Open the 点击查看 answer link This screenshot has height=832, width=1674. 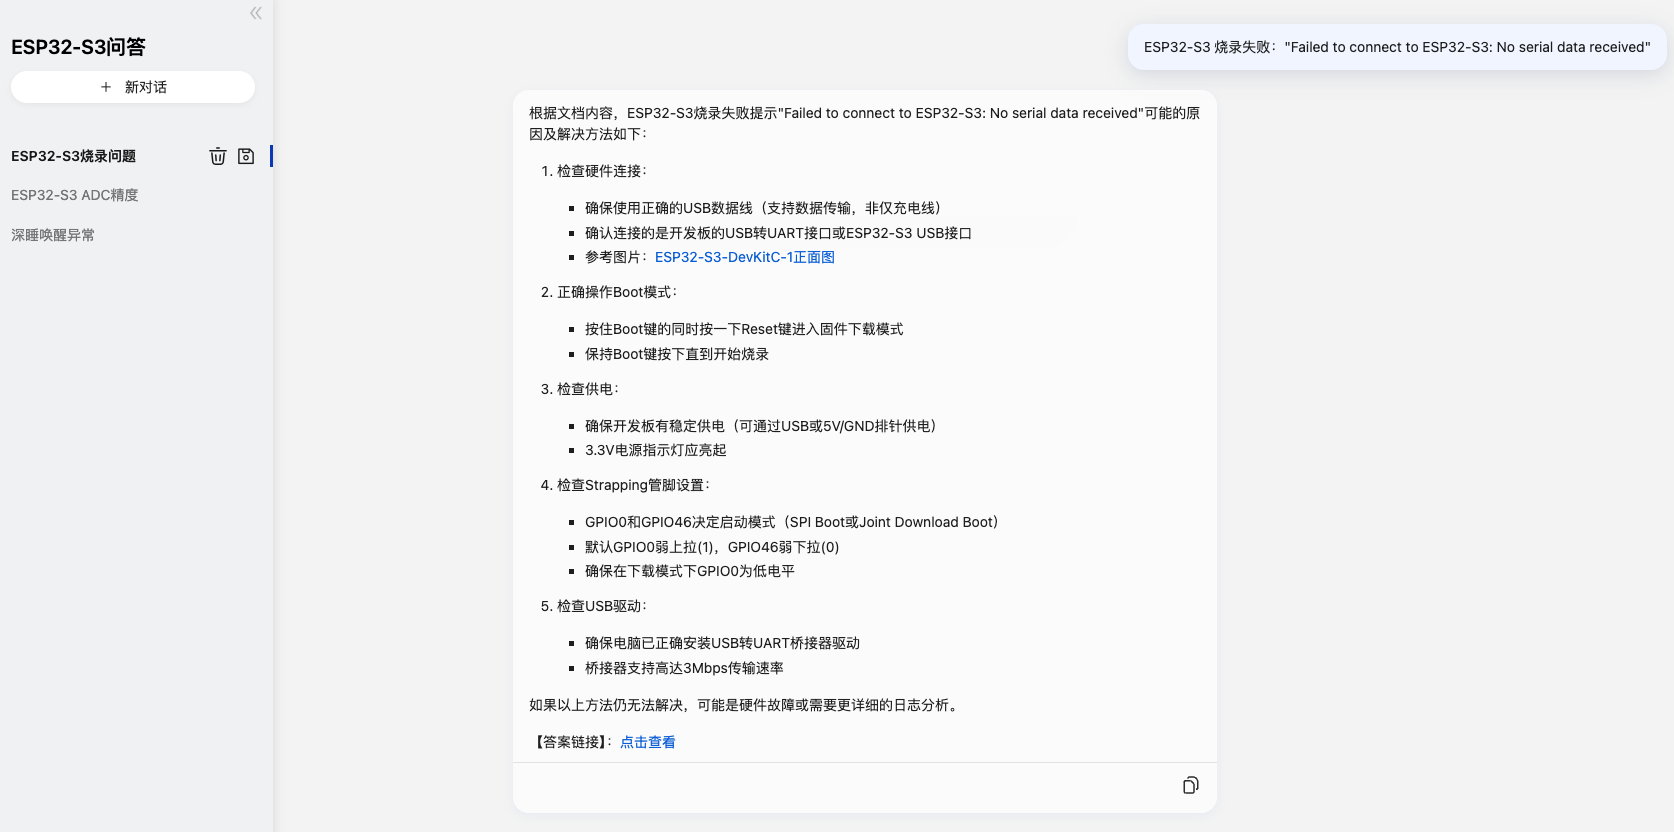[648, 742]
